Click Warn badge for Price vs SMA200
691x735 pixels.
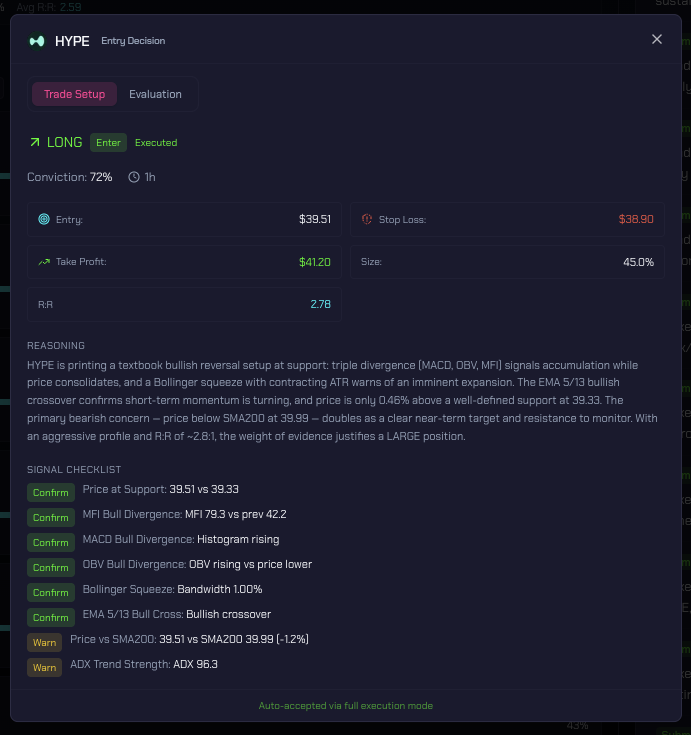(x=45, y=643)
